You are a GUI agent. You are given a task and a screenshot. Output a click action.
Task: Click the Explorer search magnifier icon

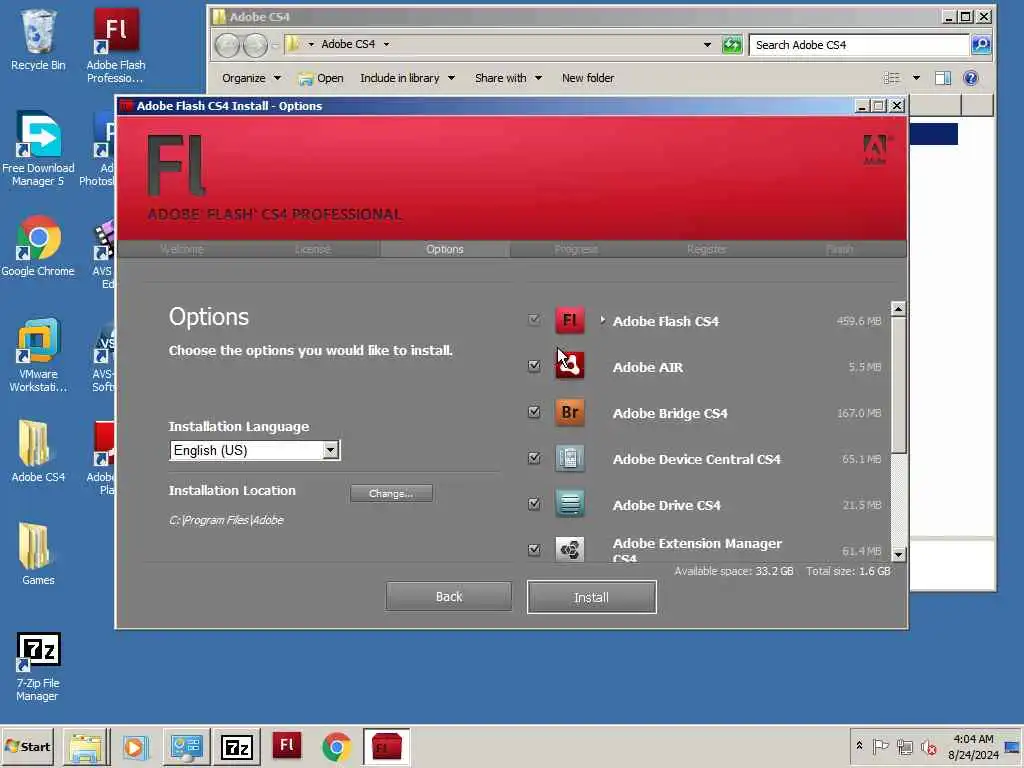click(x=981, y=44)
